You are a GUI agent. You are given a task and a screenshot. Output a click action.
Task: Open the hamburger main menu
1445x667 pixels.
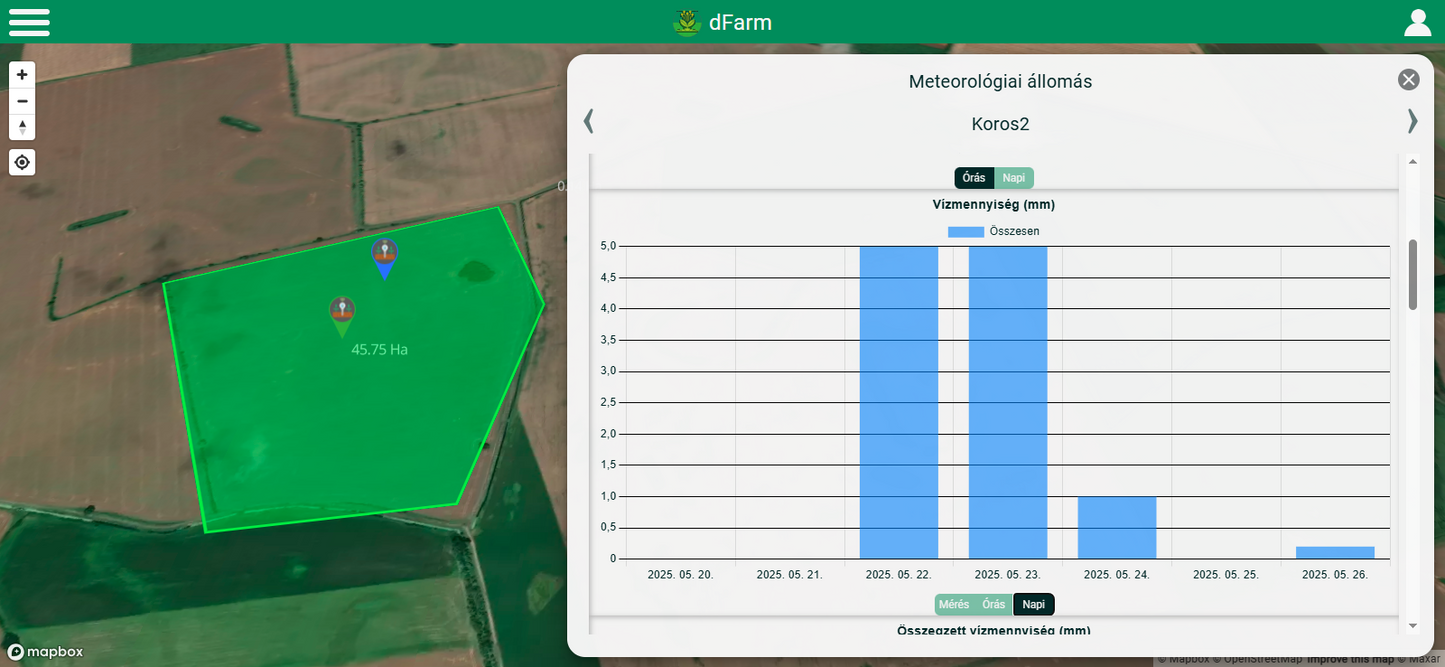(29, 22)
